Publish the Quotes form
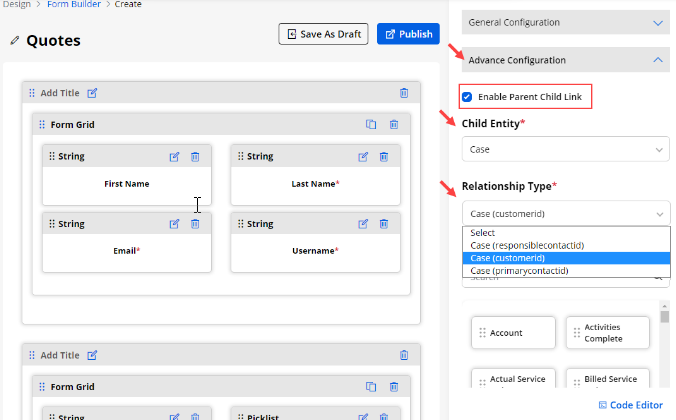Viewport: 676px width, 420px height. (x=408, y=34)
